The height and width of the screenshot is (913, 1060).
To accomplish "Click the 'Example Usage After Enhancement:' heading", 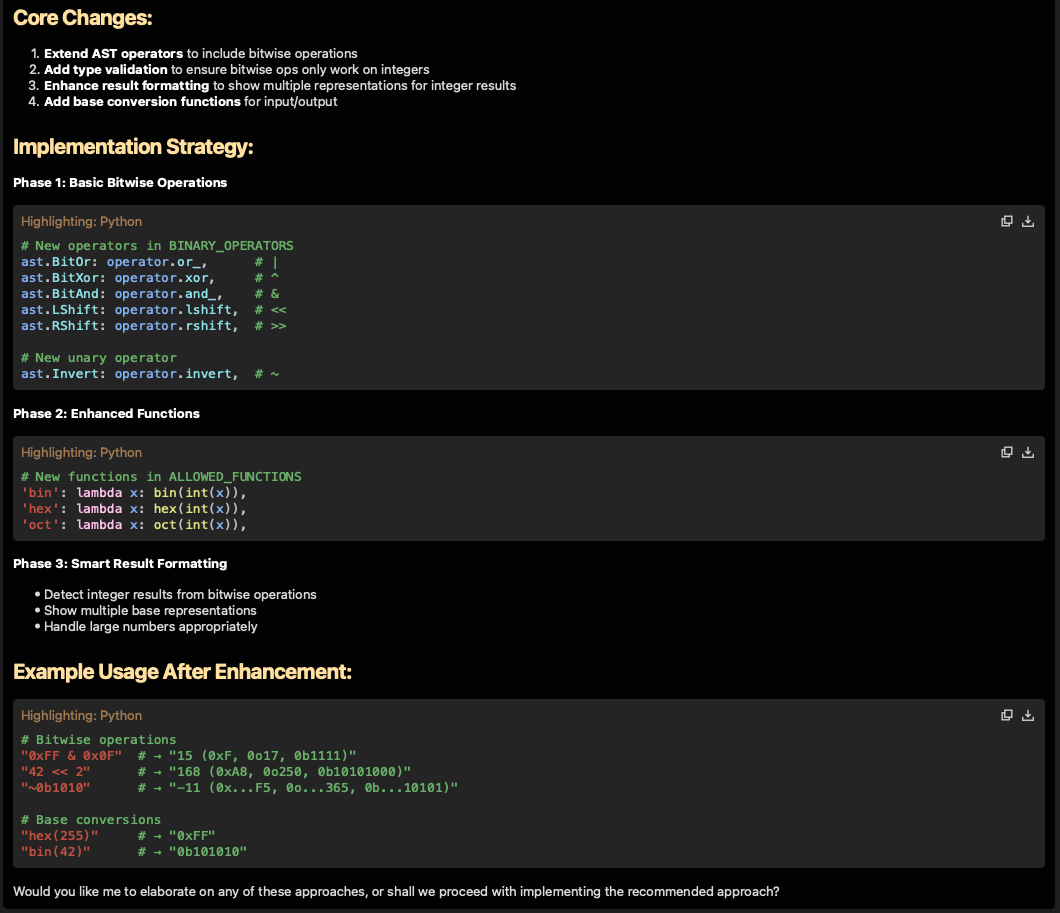I will coord(182,672).
